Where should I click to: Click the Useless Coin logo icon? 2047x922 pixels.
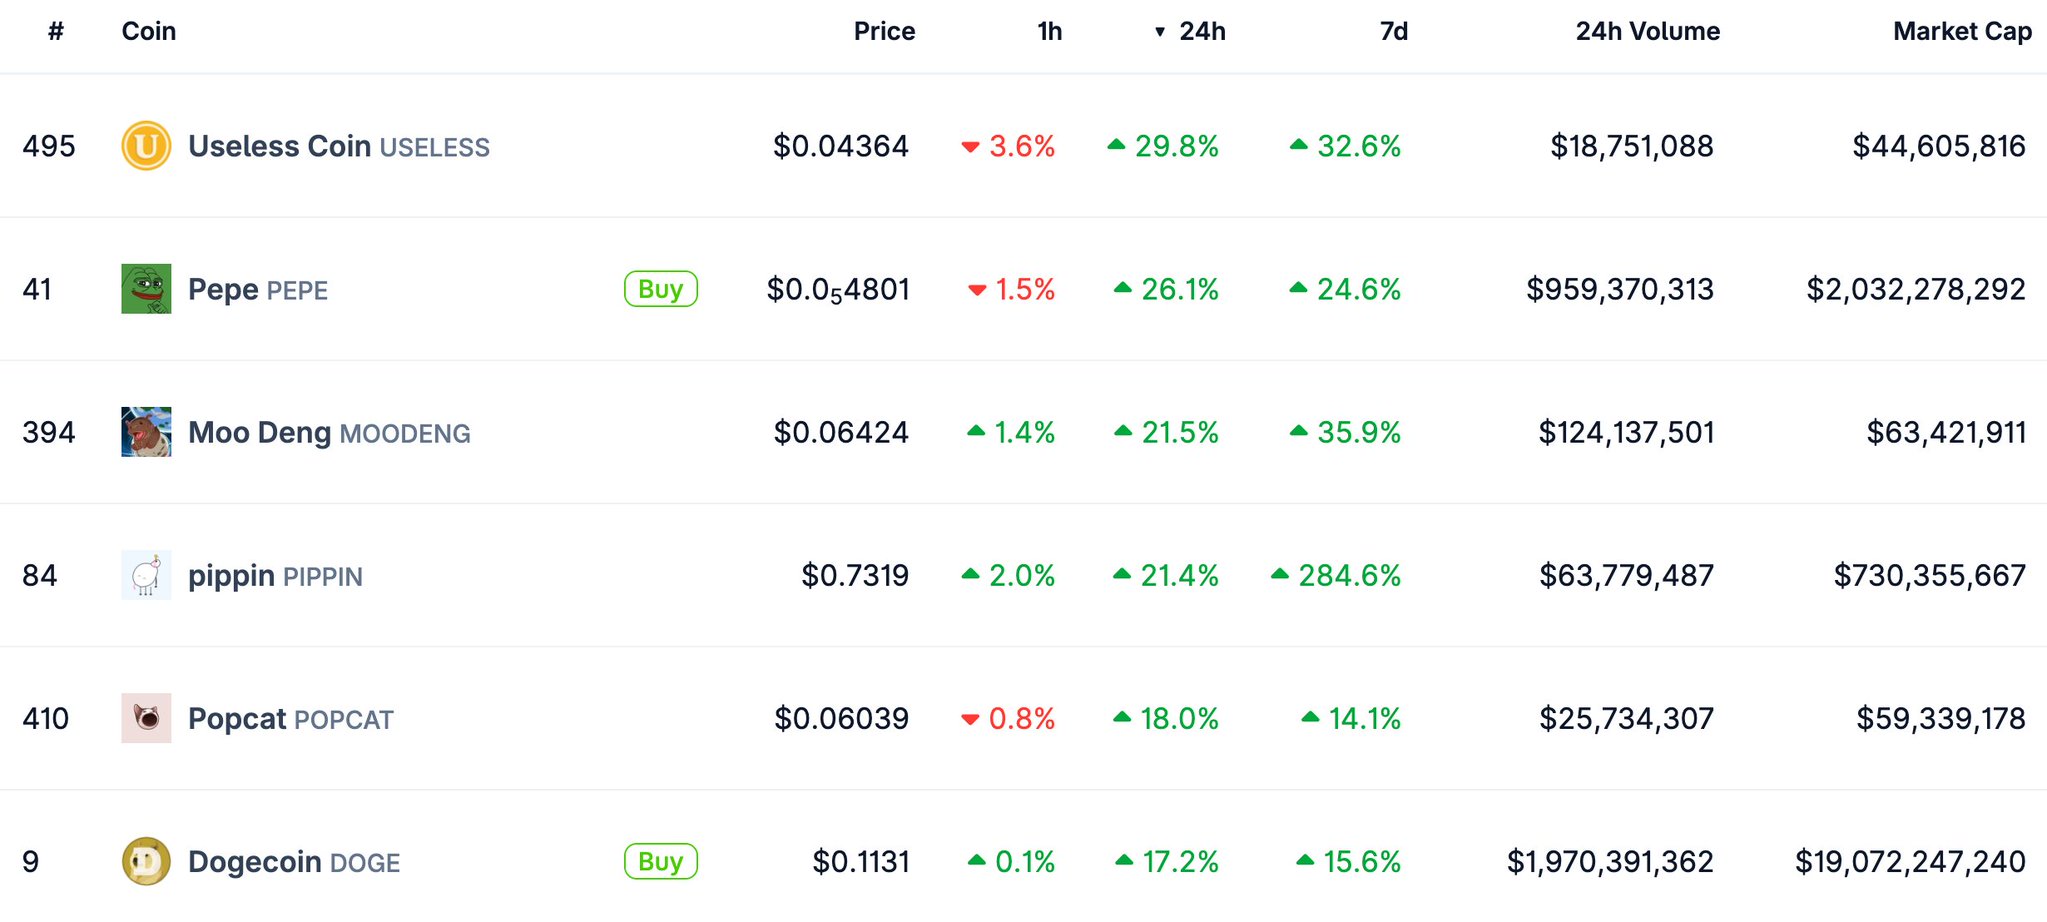[146, 146]
